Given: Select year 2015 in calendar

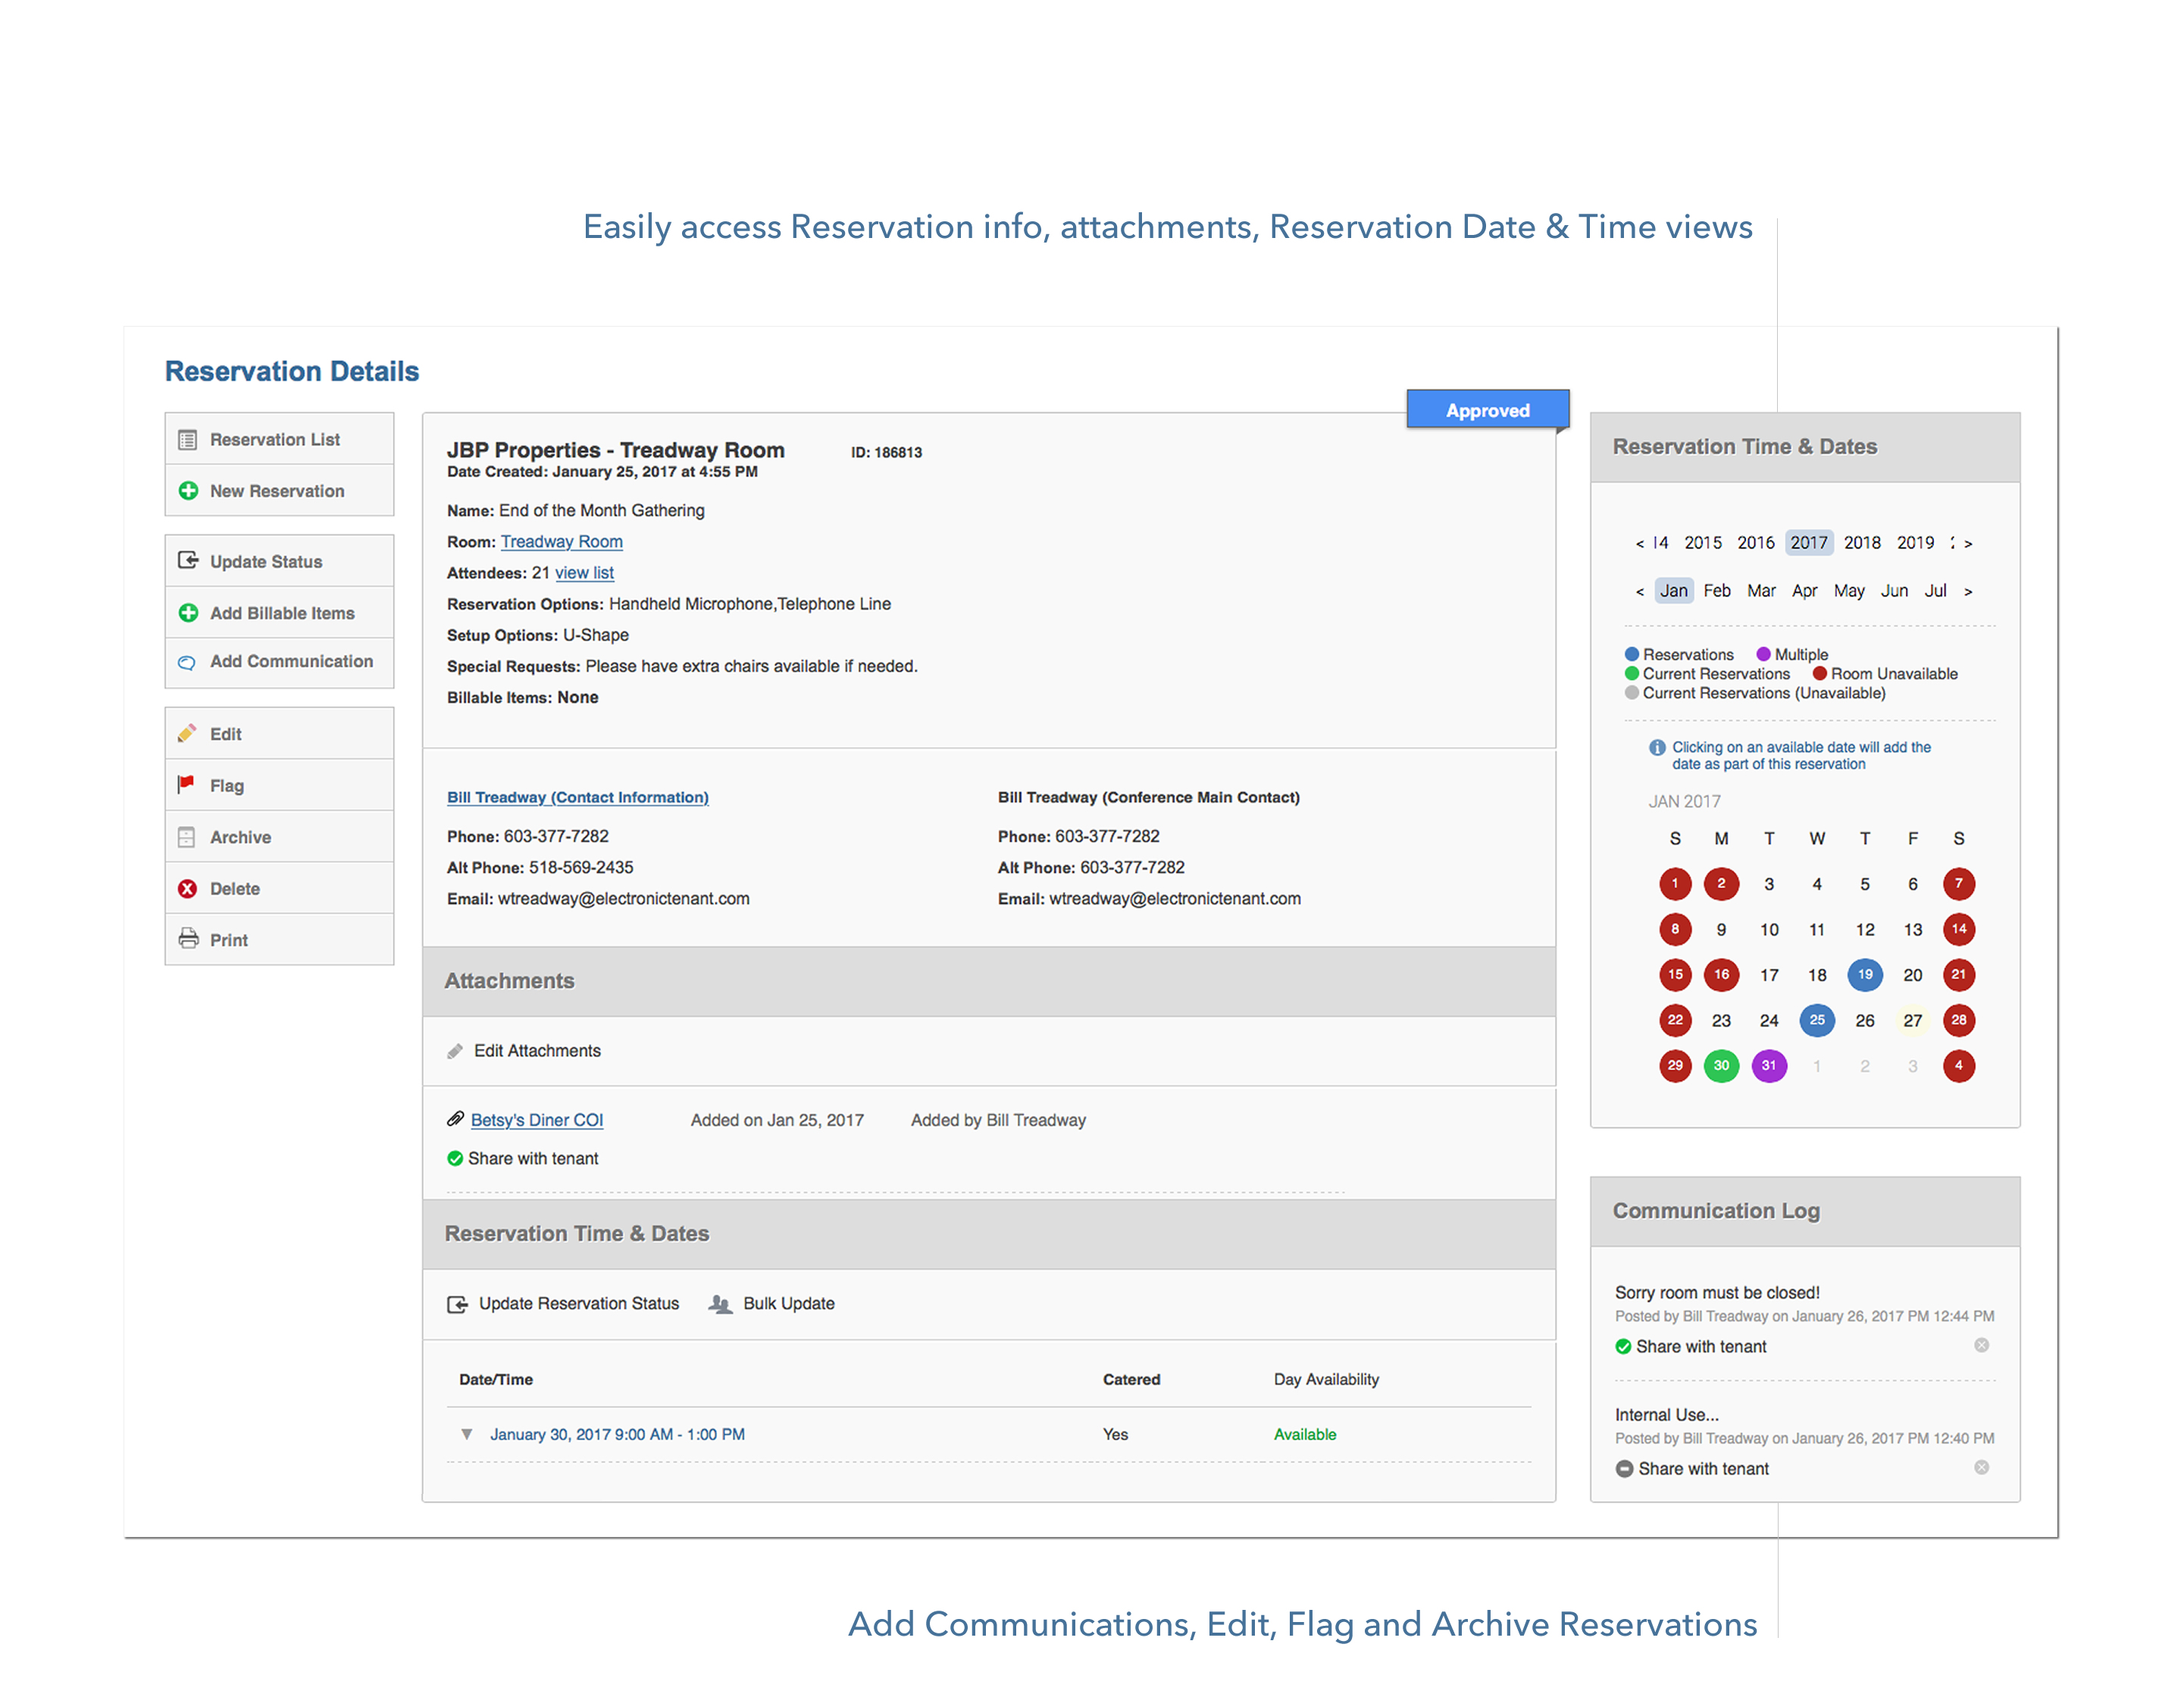Looking at the screenshot, I should [x=1703, y=543].
